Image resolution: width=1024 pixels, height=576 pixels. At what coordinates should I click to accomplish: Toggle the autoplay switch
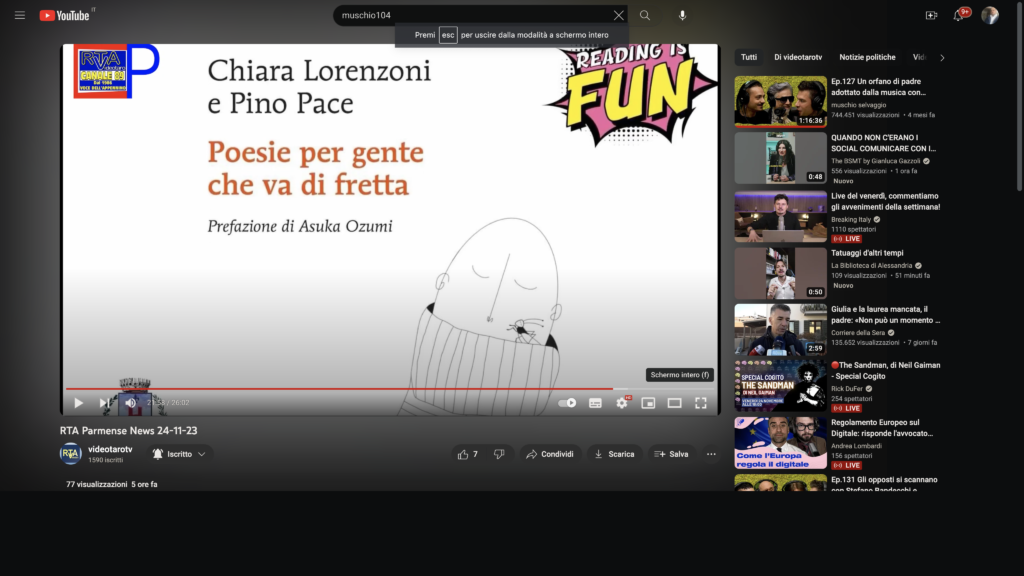[x=567, y=403]
